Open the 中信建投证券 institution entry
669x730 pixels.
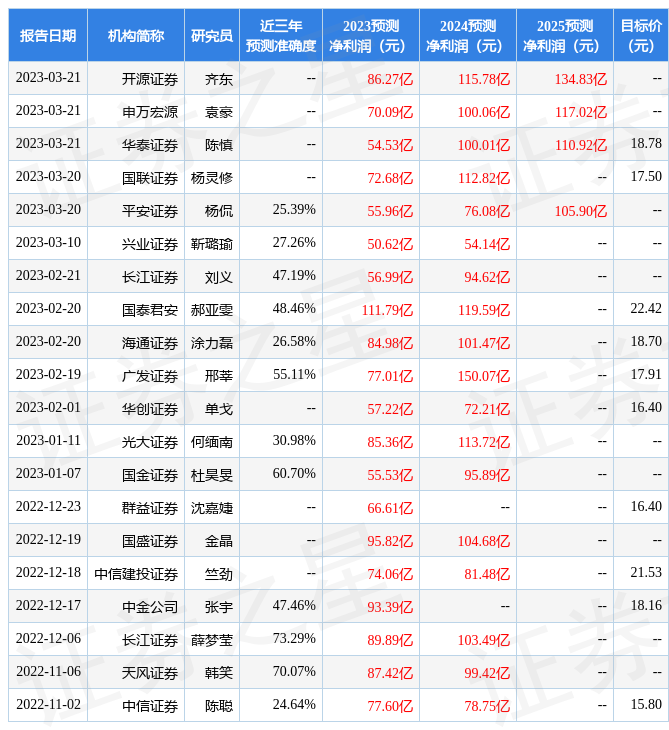136,573
